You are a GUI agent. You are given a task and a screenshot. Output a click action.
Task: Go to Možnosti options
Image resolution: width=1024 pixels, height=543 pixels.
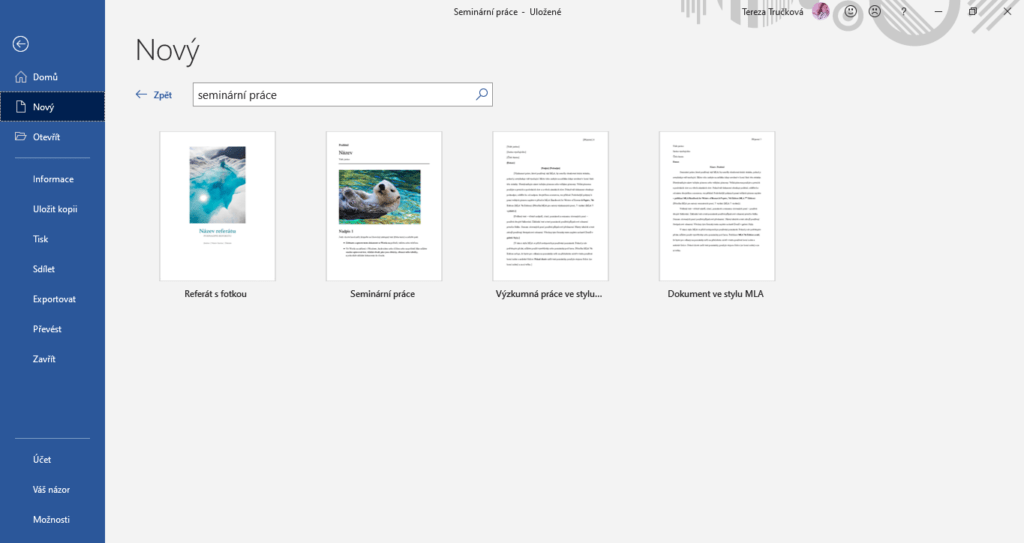(51, 520)
